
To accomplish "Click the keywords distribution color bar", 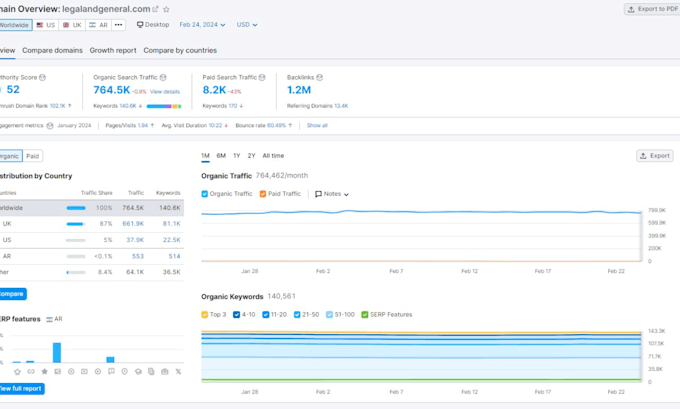I will coord(164,106).
